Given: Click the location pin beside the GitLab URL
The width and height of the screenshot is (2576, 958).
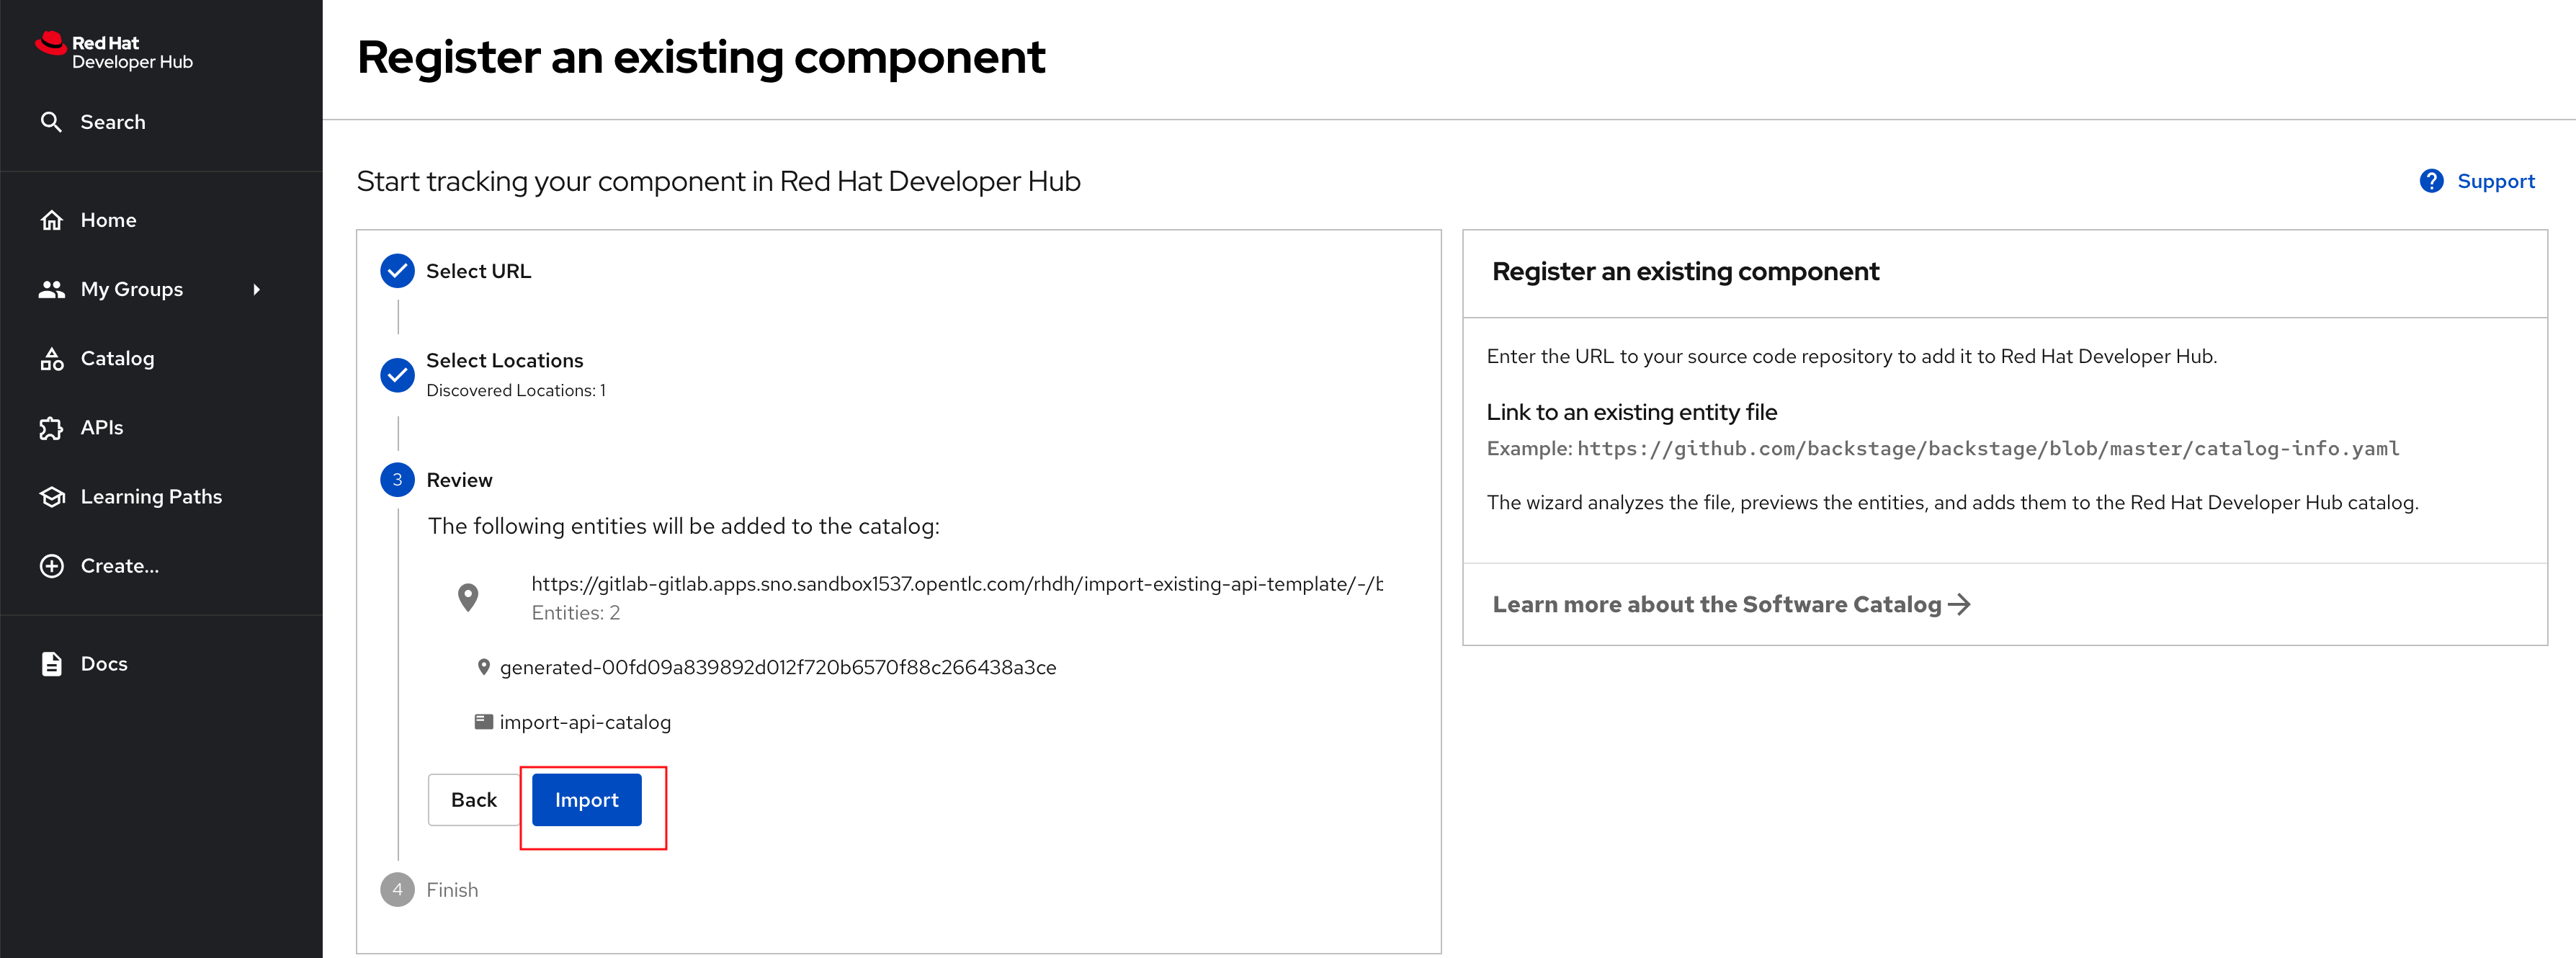Looking at the screenshot, I should coord(468,597).
